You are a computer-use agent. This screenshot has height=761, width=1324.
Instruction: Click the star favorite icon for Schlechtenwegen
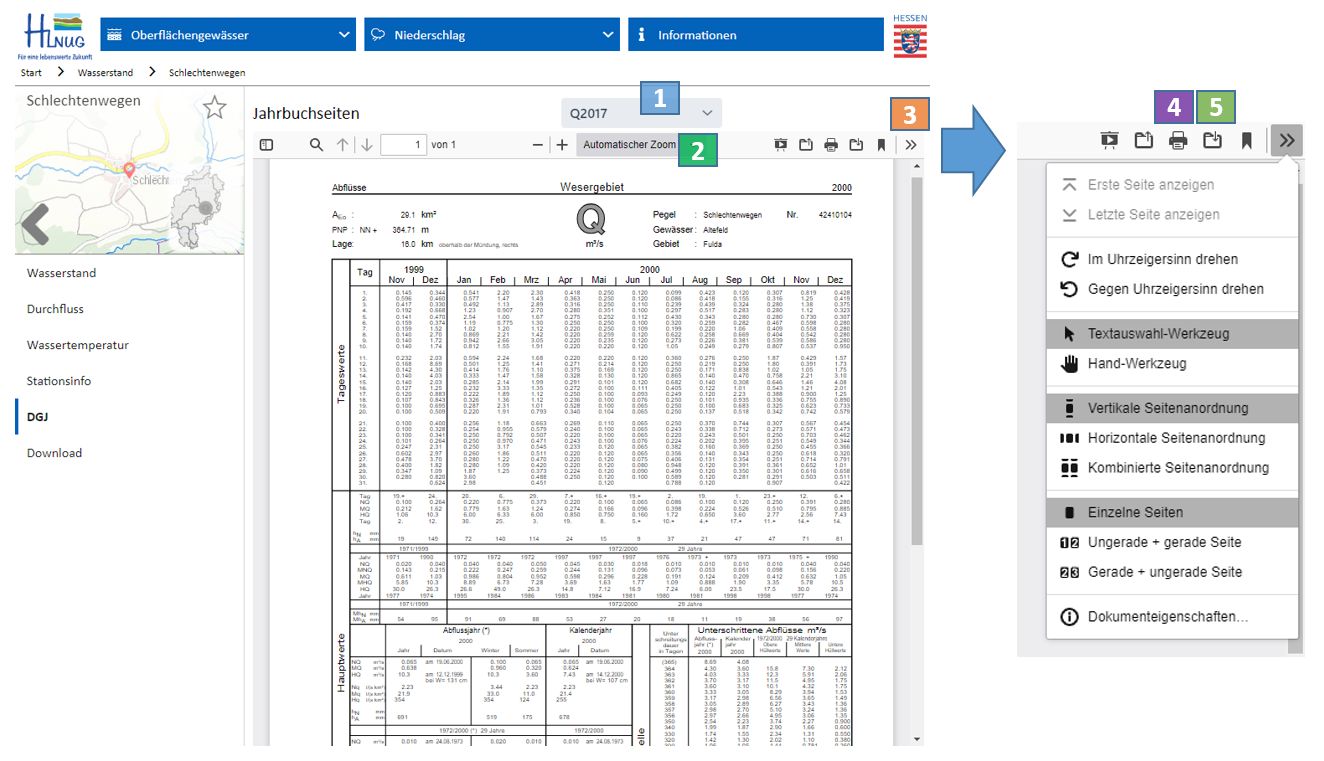(214, 108)
